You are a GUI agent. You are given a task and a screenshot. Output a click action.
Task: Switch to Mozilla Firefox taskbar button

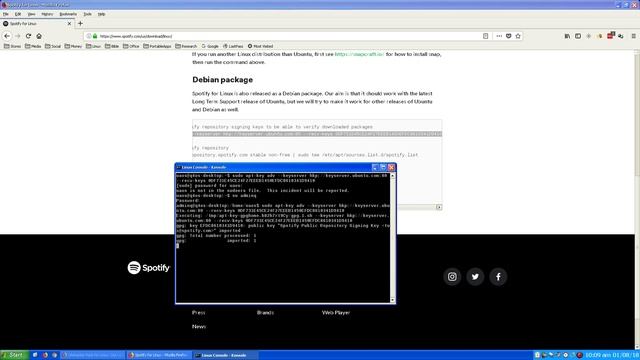coord(159,355)
